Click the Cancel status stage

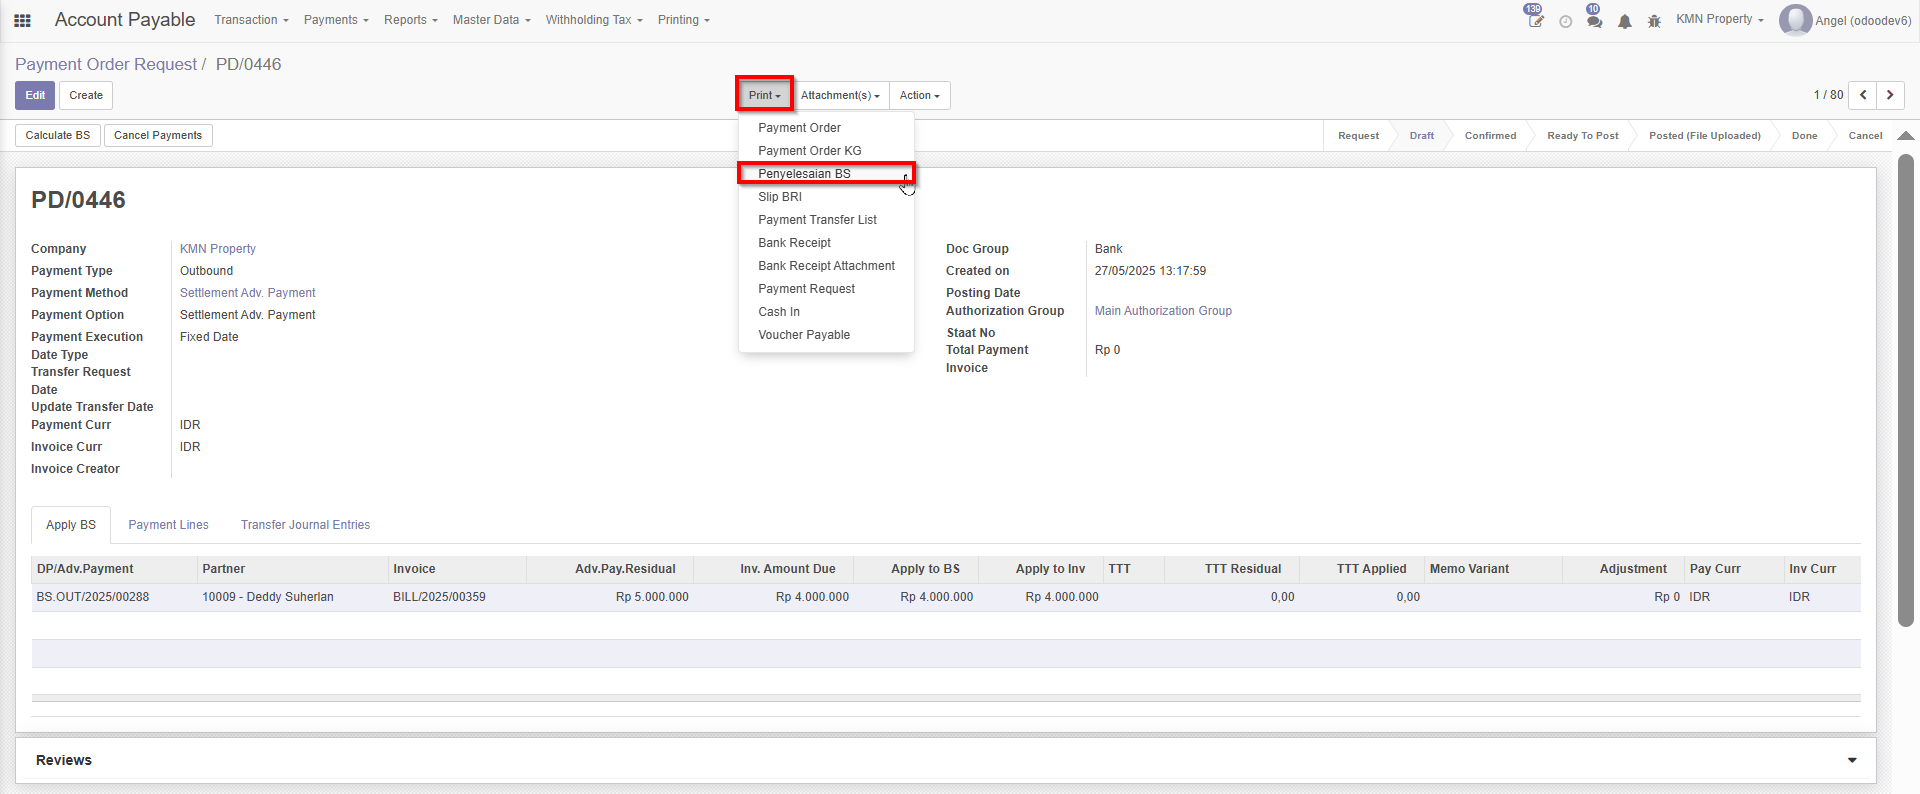tap(1865, 136)
